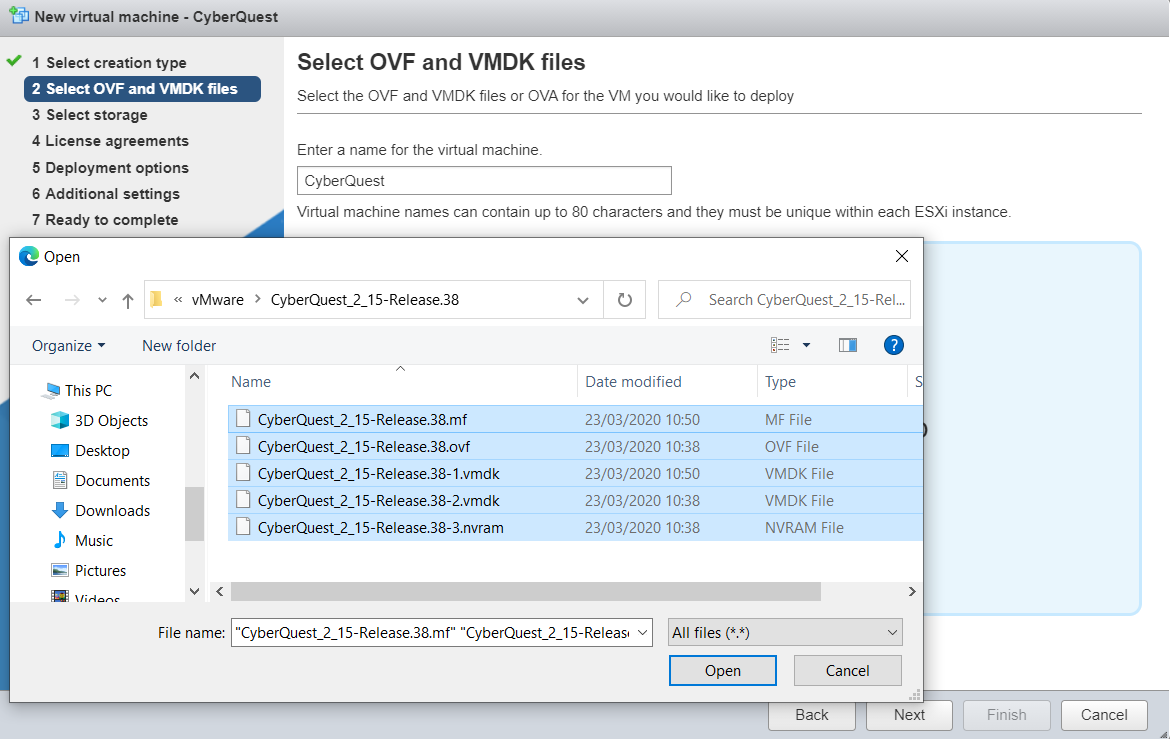The image size is (1170, 739).
Task: Go to step 4 License agreements
Action: pyautogui.click(x=110, y=141)
